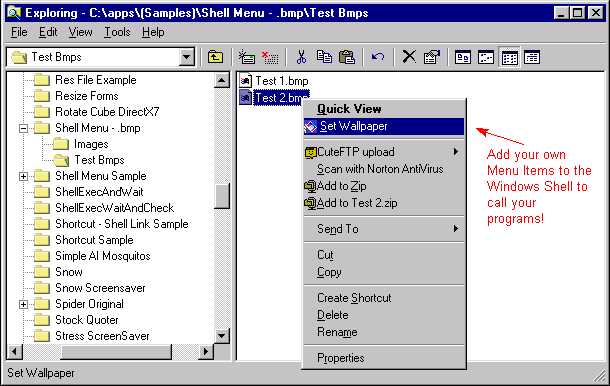The width and height of the screenshot is (610, 386).
Task: Open the CuteFTP upload submenu
Action: [x=384, y=152]
